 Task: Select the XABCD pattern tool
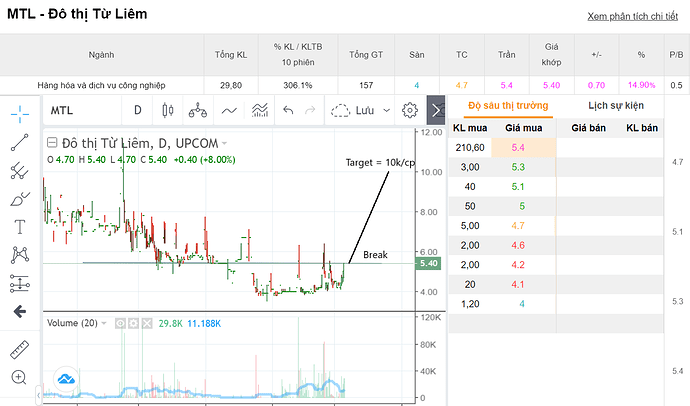point(20,255)
